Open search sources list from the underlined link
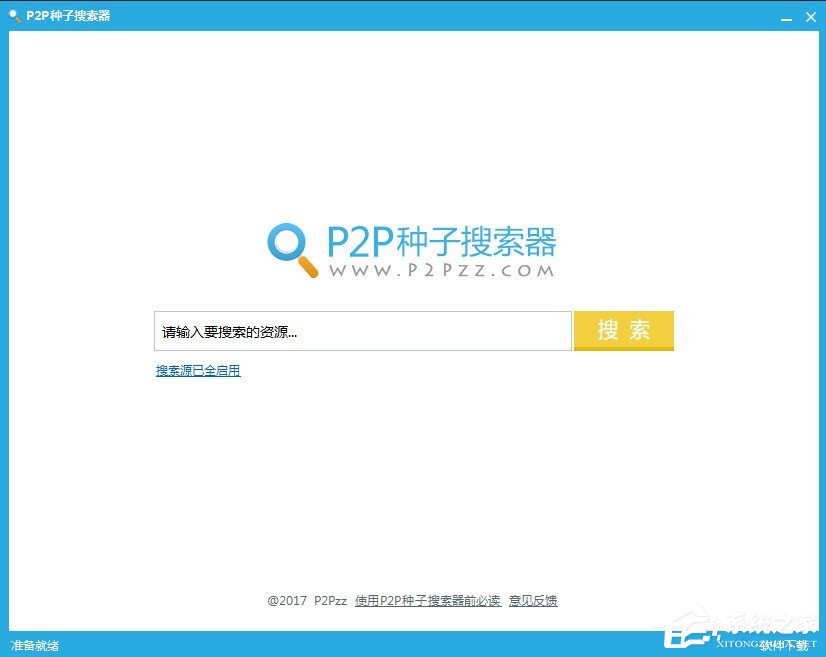Image resolution: width=826 pixels, height=657 pixels. point(196,371)
